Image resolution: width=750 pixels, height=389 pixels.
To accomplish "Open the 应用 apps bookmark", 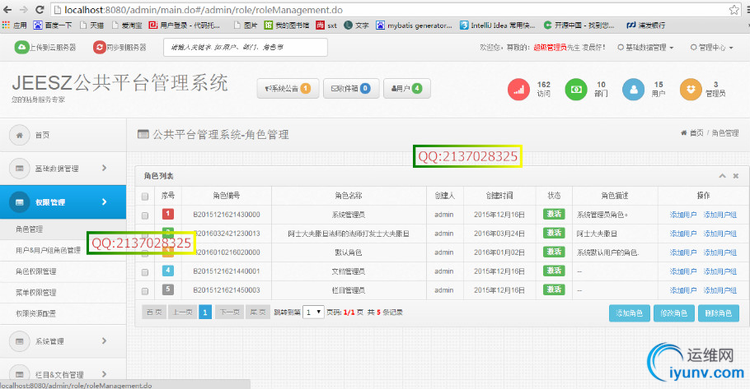I will tap(14, 25).
